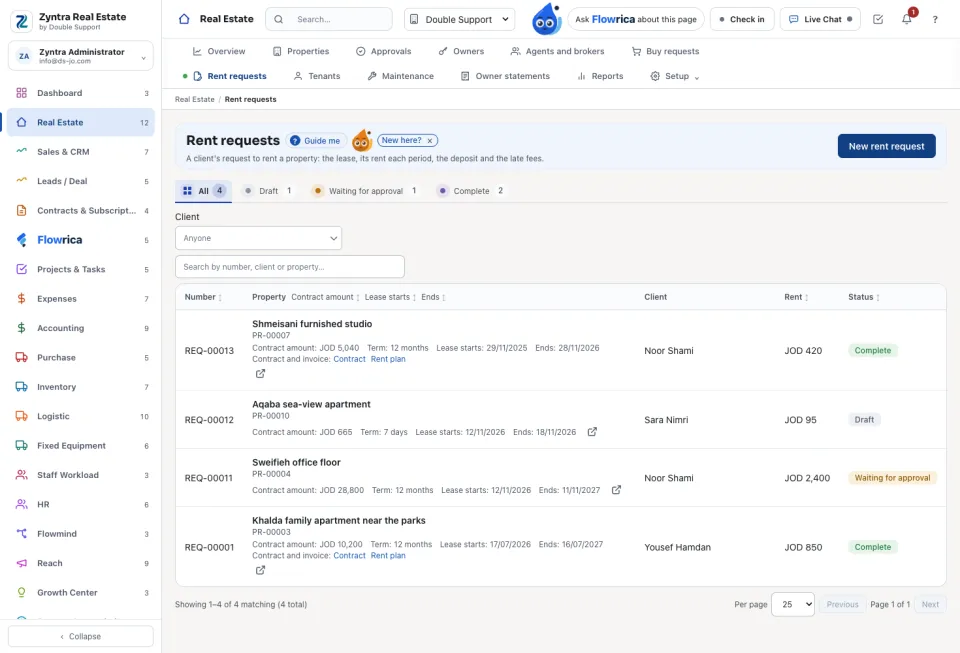Click the Guide me button

315,141
